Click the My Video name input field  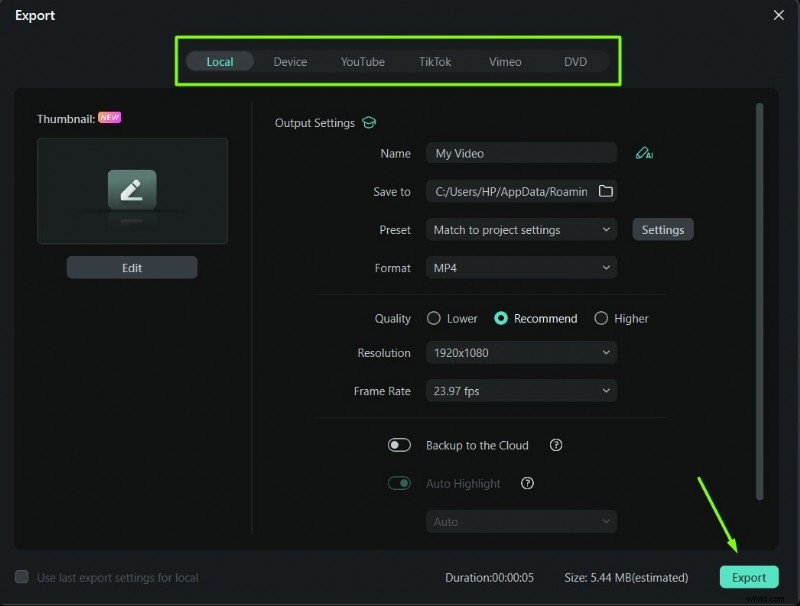point(520,152)
